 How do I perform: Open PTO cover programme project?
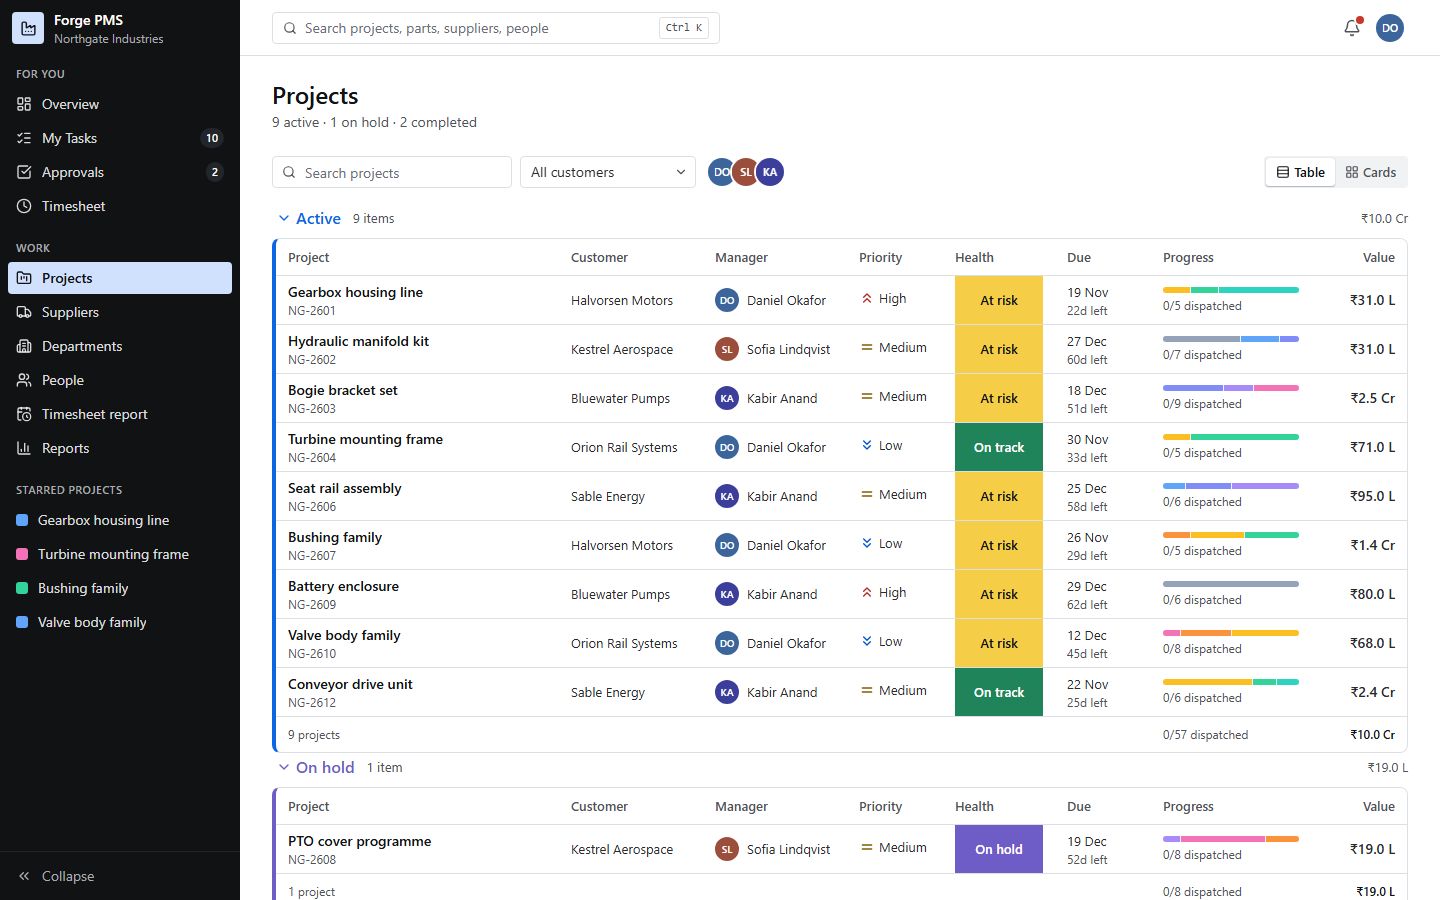click(x=360, y=841)
